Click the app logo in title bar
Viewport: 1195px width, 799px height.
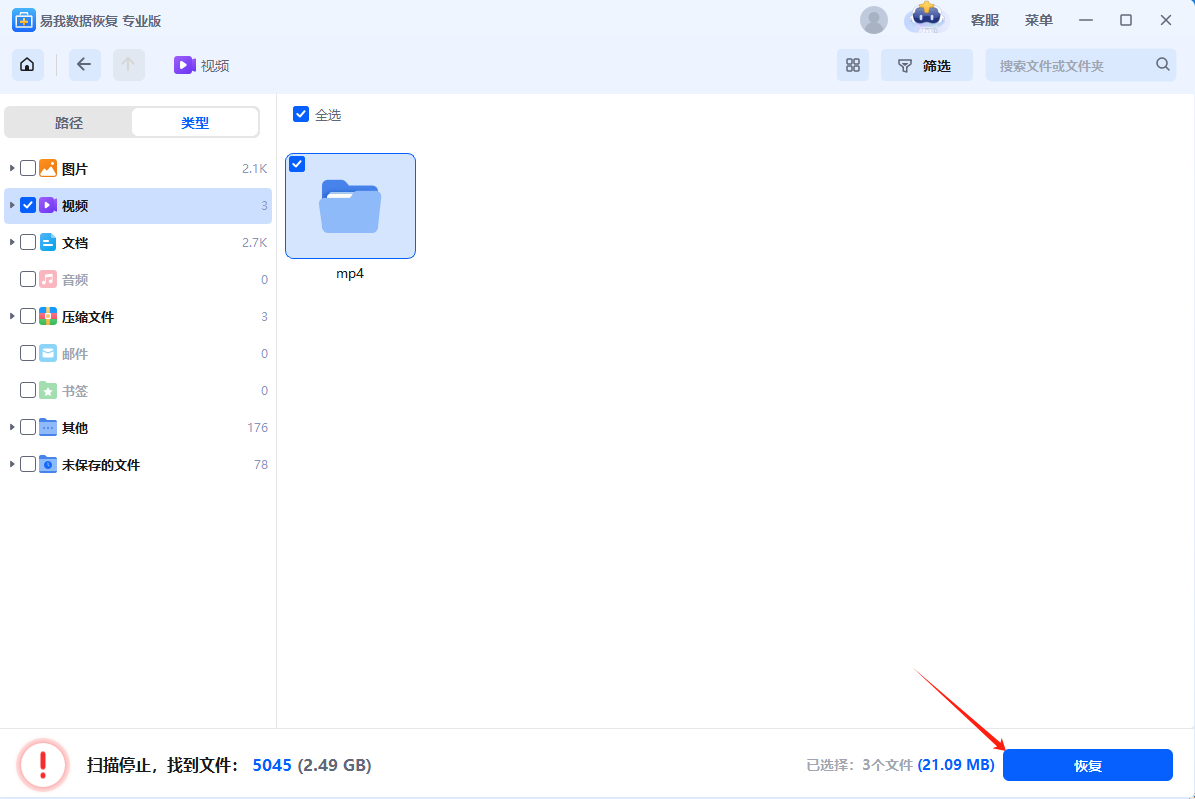(24, 21)
